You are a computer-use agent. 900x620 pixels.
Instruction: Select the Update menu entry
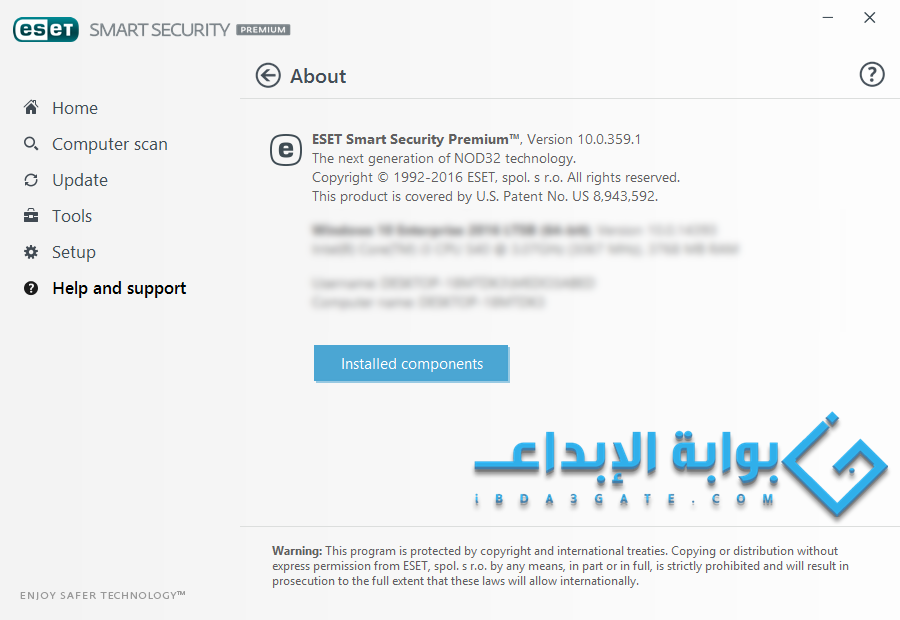(x=80, y=180)
